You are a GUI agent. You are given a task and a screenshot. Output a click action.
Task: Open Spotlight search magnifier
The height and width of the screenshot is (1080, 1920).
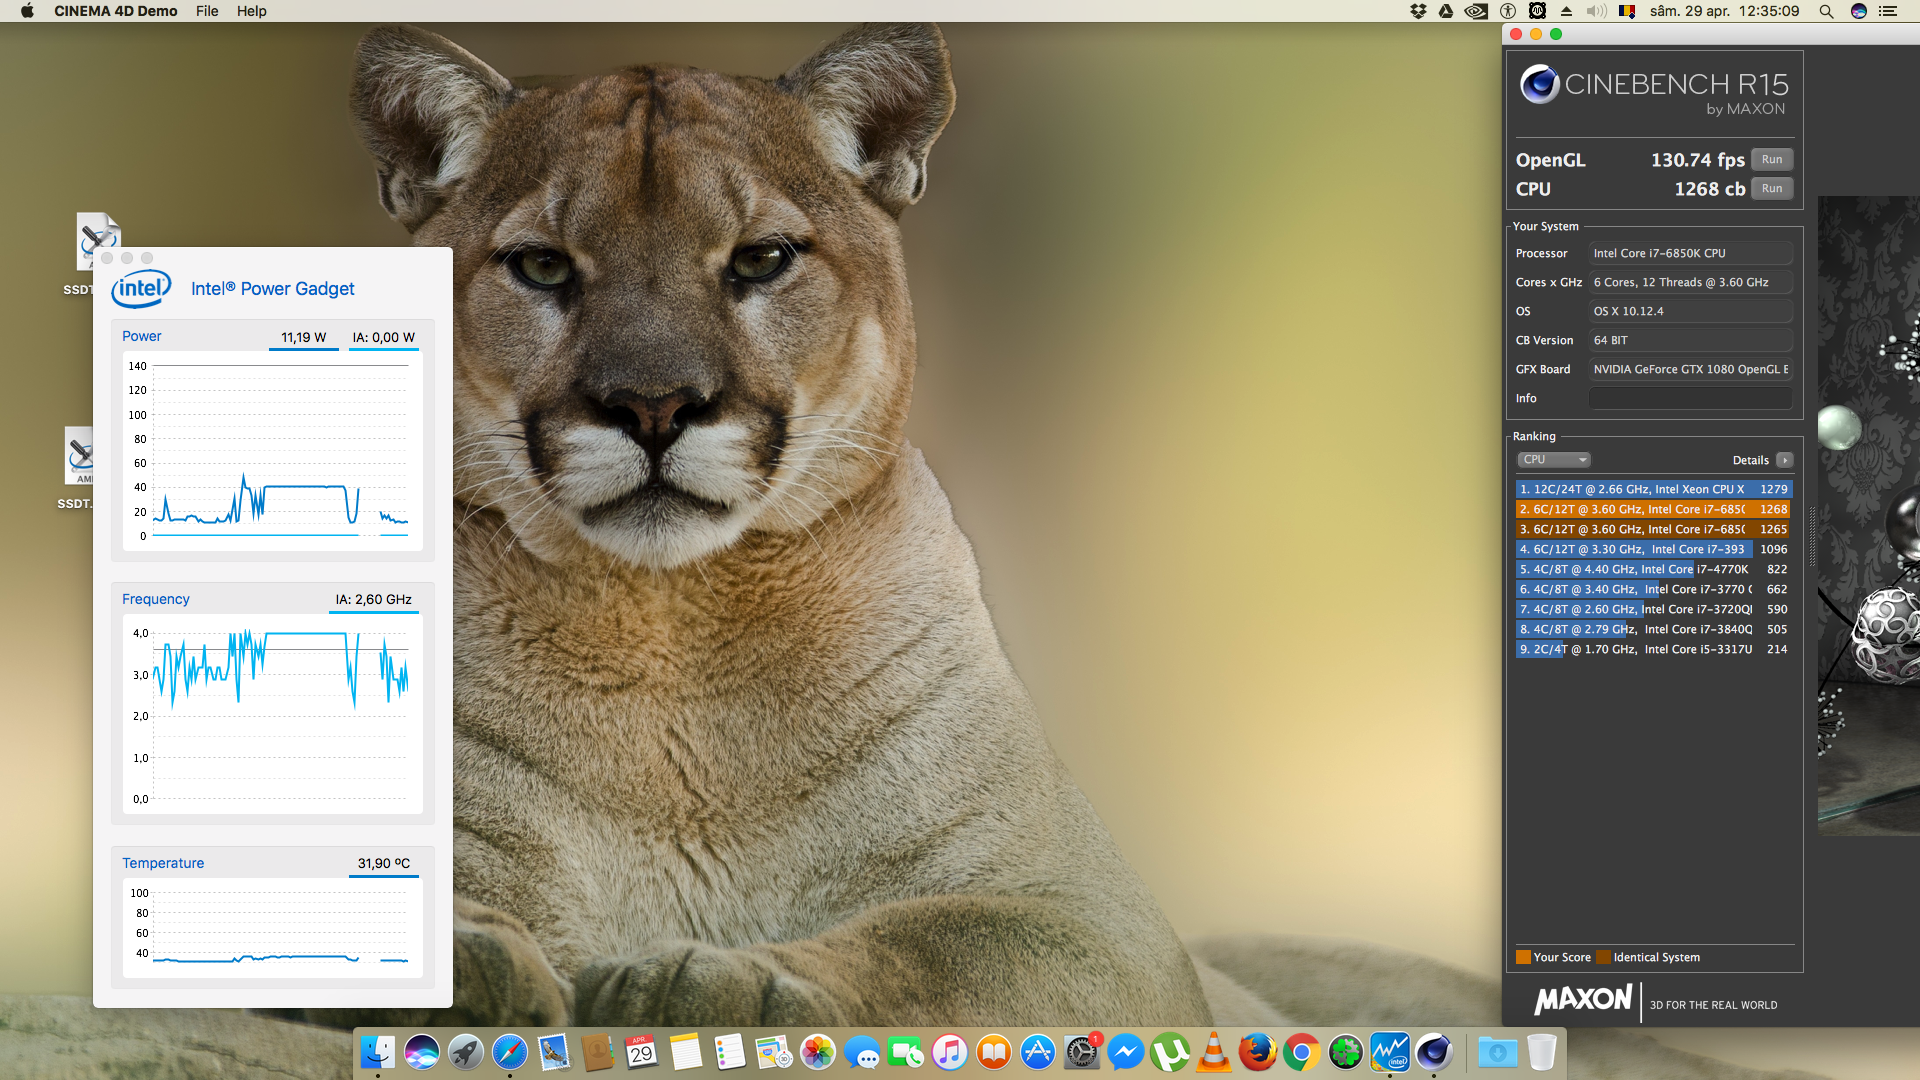[x=1826, y=11]
